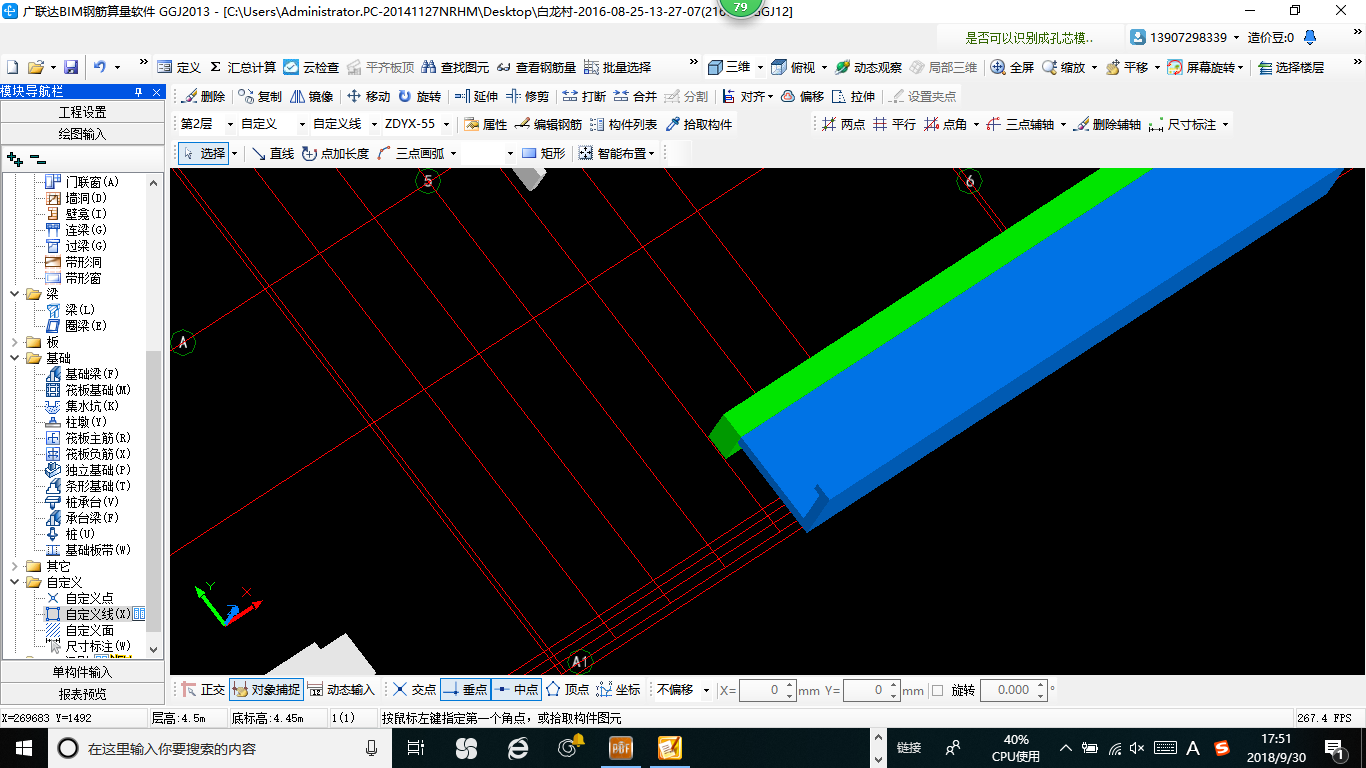Image resolution: width=1366 pixels, height=768 pixels.
Task: Select 两点 two-point auxiliary axis tool
Action: (843, 124)
